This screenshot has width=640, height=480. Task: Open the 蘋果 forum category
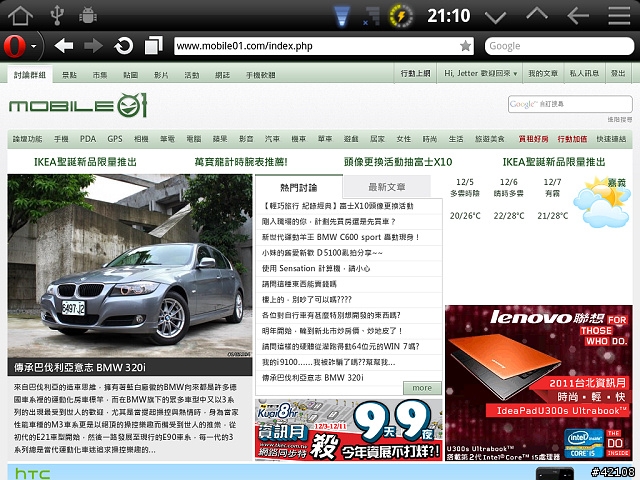click(x=220, y=139)
